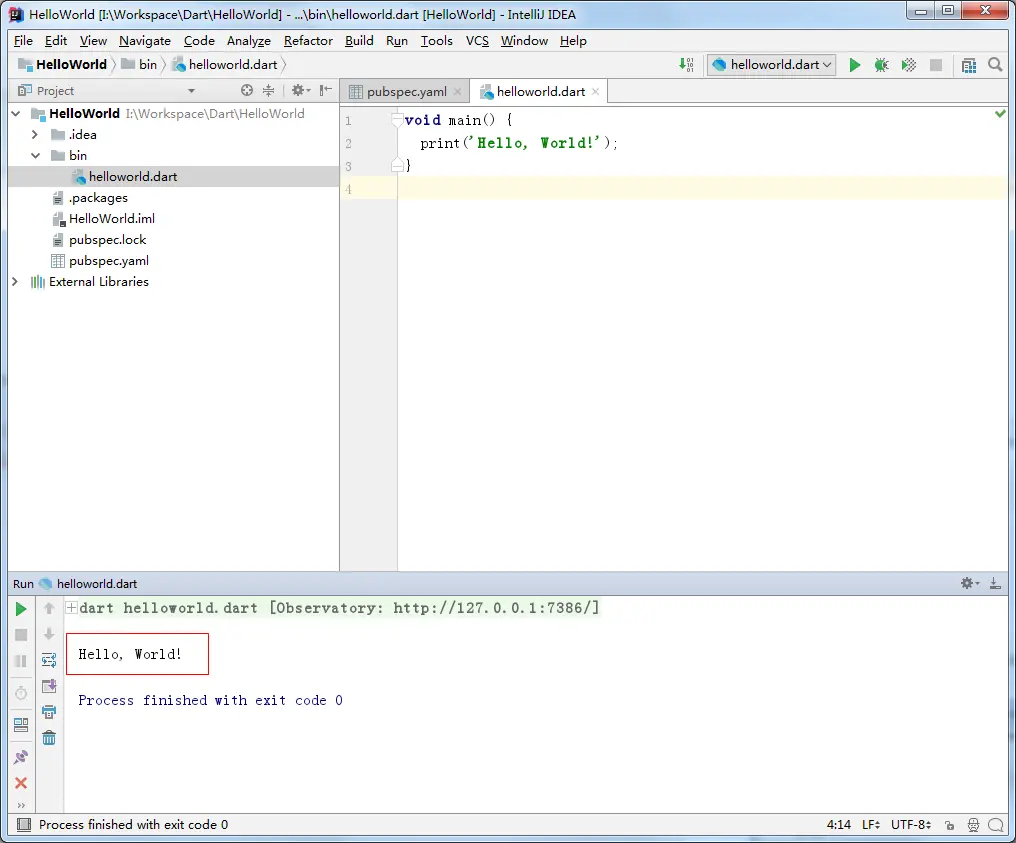The width and height of the screenshot is (1016, 843).
Task: Click the grey Stop button in top toolbar
Action: point(936,65)
